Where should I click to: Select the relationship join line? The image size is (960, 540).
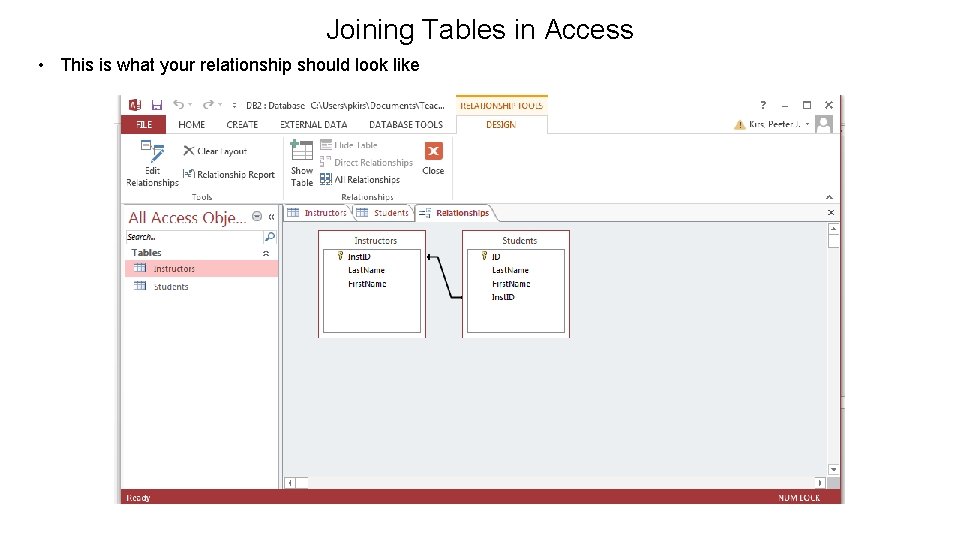(445, 278)
